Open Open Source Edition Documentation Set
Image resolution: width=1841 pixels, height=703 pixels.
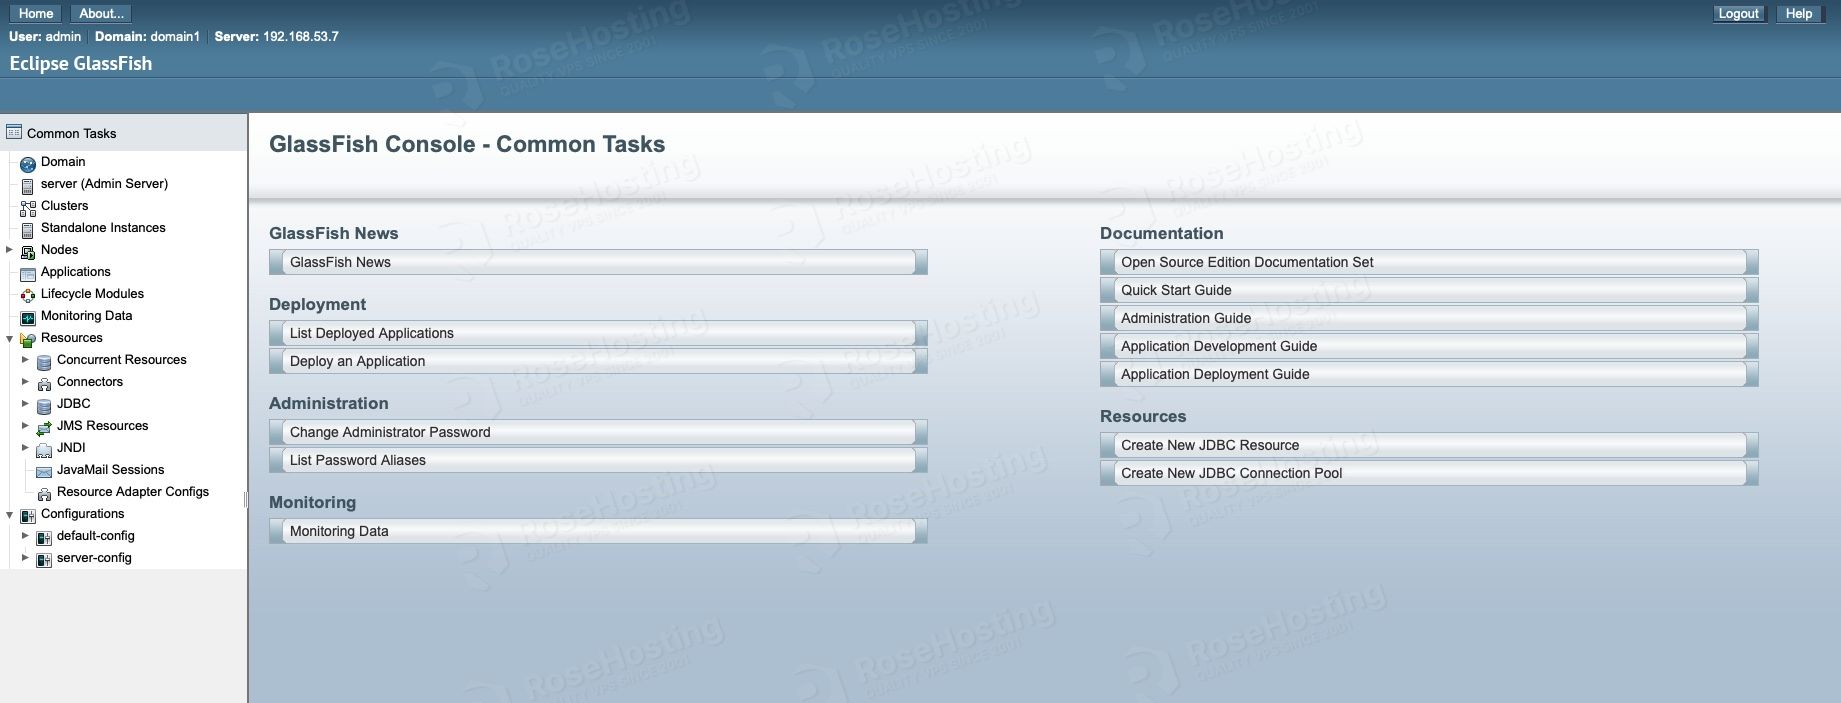coord(1429,262)
